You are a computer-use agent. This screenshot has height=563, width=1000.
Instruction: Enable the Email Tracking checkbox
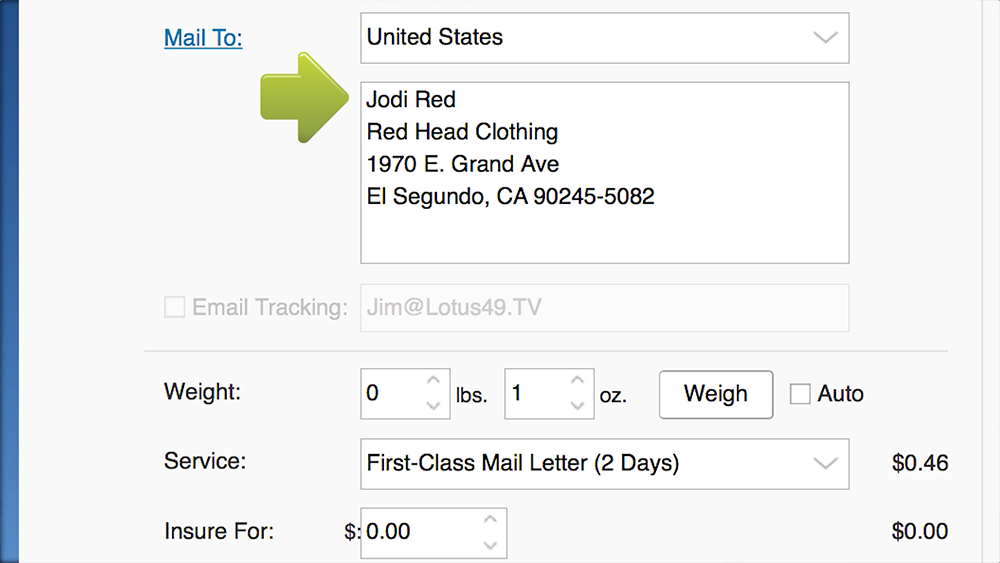[x=174, y=307]
